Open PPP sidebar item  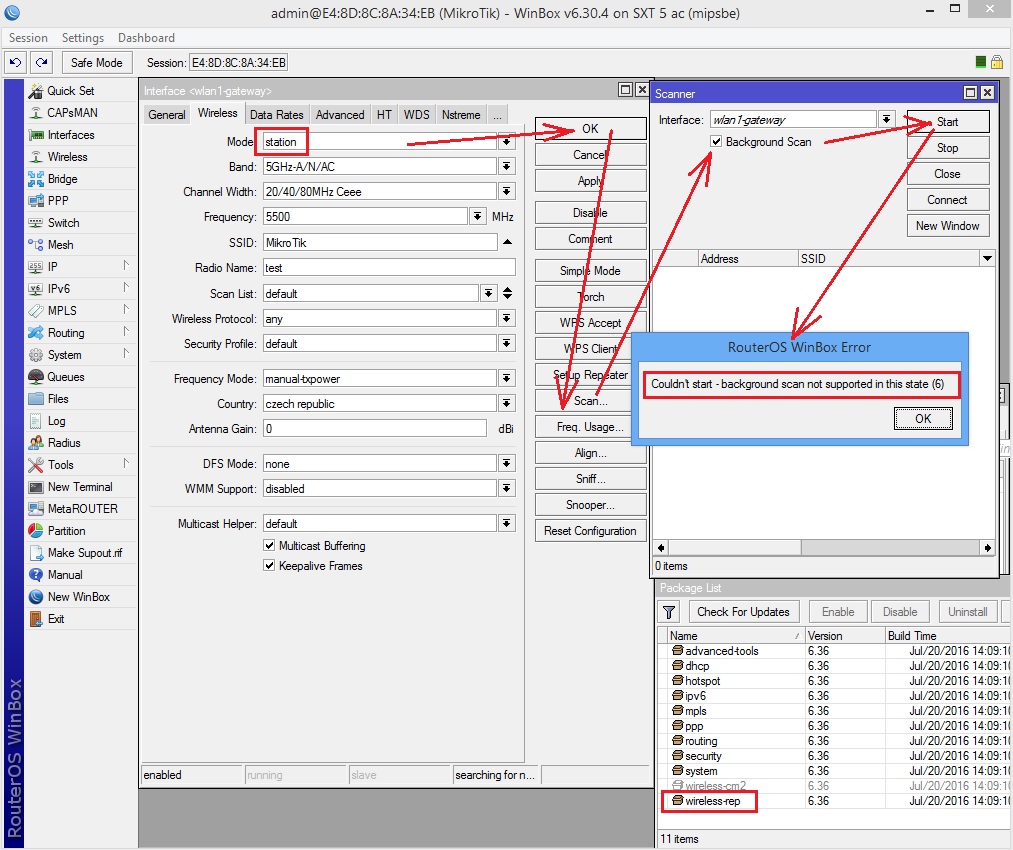click(x=57, y=201)
